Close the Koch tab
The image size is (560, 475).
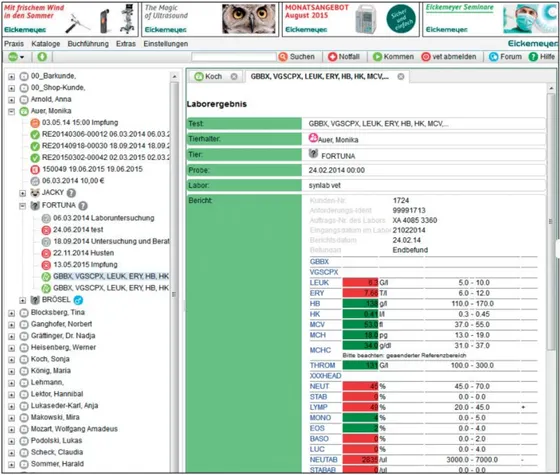point(234,76)
